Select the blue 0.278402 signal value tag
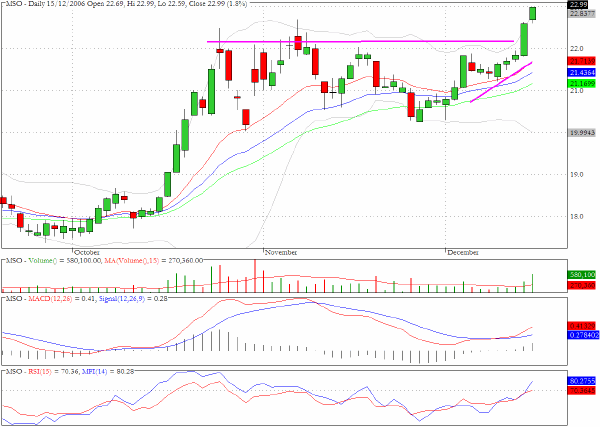Screen dimensions: 600x427 pyautogui.click(x=584, y=335)
